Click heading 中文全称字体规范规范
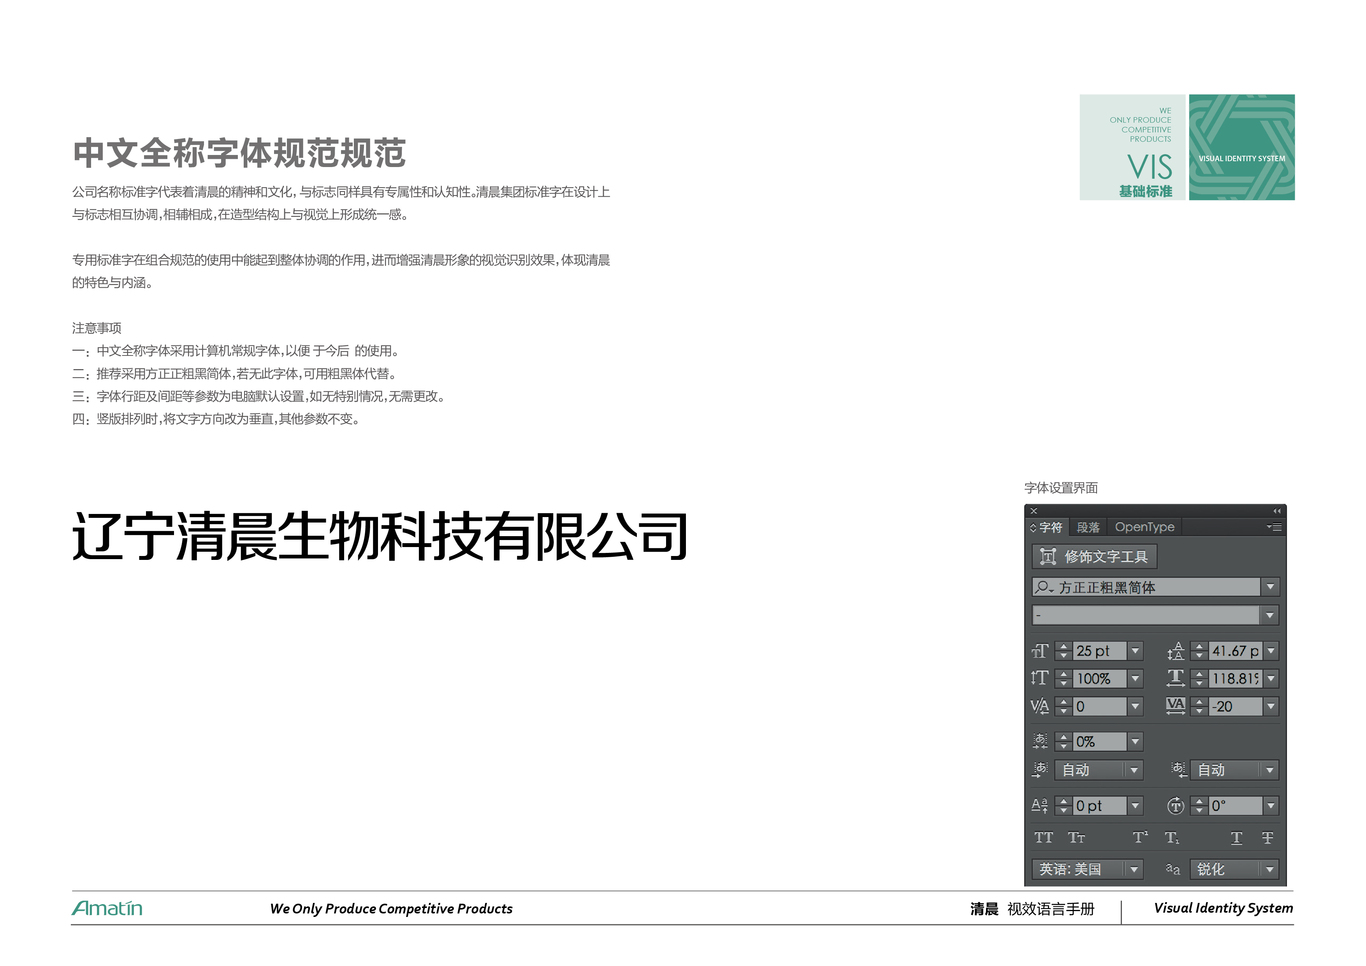1366x966 pixels. [x=239, y=153]
